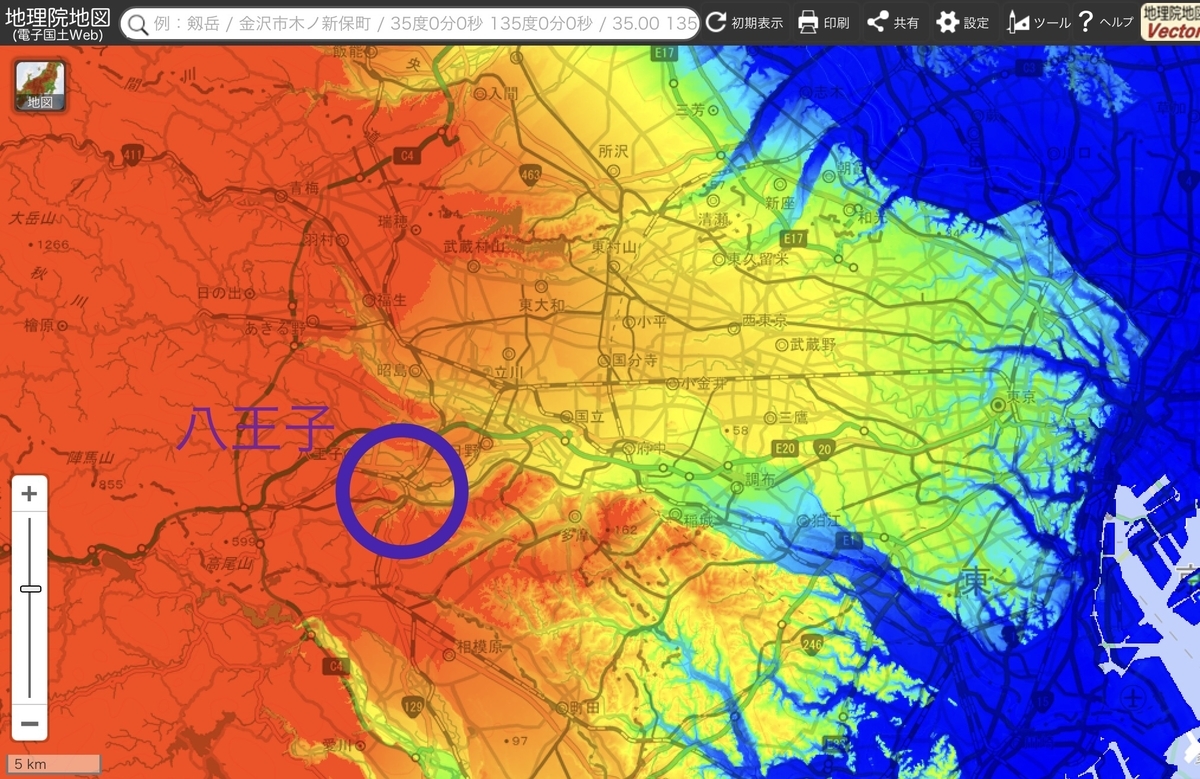Click the 5 km scale bar
The height and width of the screenshot is (779, 1200).
[x=56, y=764]
